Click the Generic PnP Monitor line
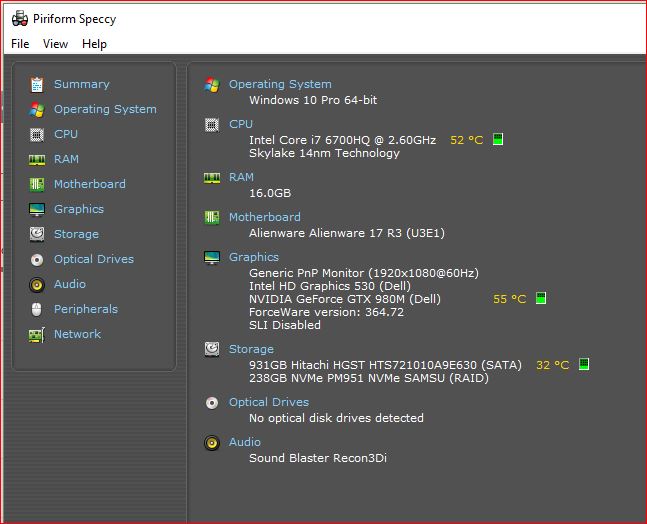Screen dimensions: 647x524 pos(364,273)
